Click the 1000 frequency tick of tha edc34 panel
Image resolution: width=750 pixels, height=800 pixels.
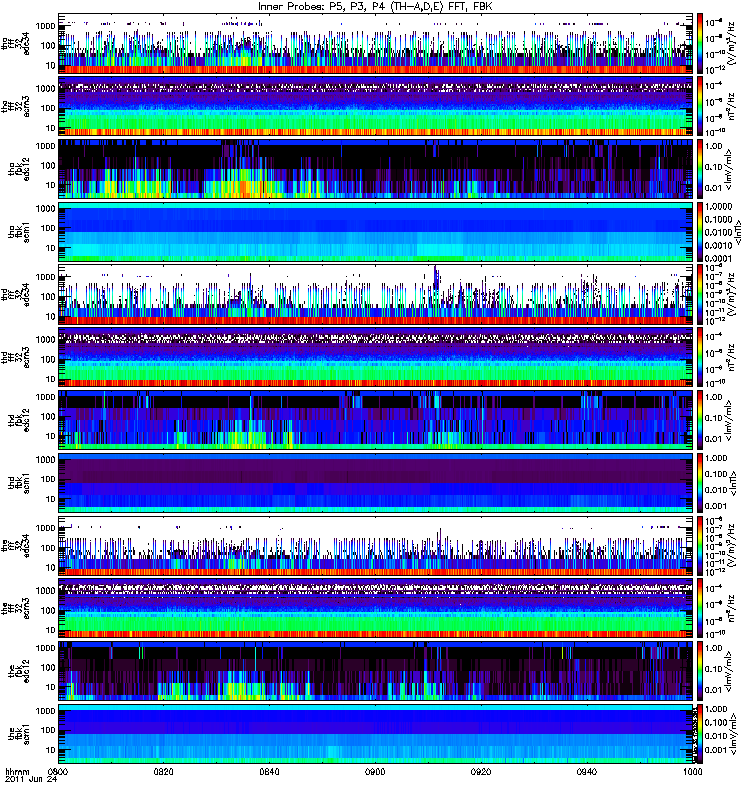coord(45,26)
